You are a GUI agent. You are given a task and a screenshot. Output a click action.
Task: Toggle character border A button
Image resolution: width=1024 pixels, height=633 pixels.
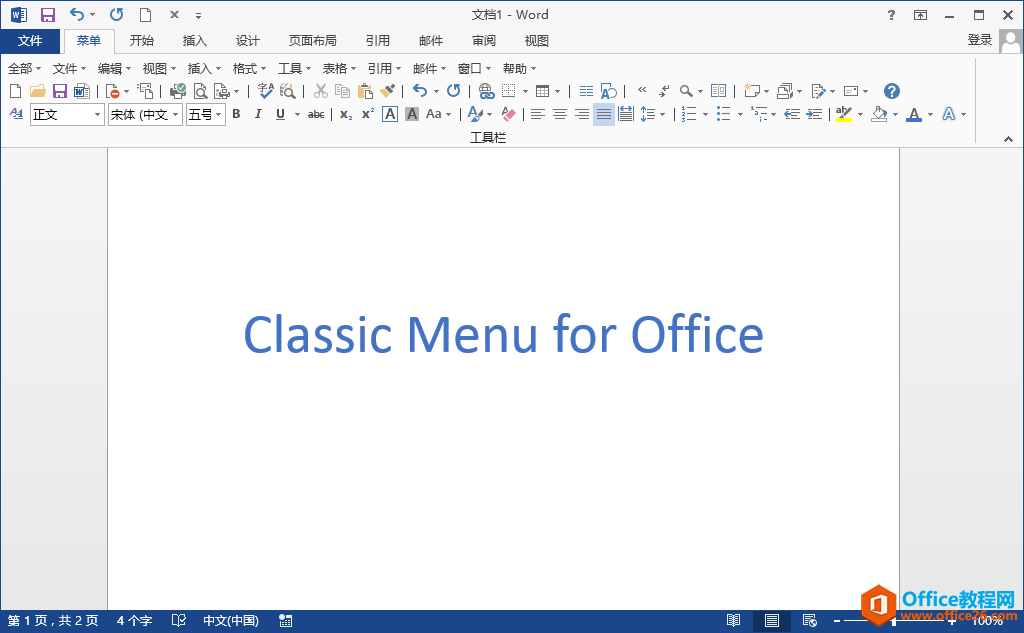(x=390, y=114)
